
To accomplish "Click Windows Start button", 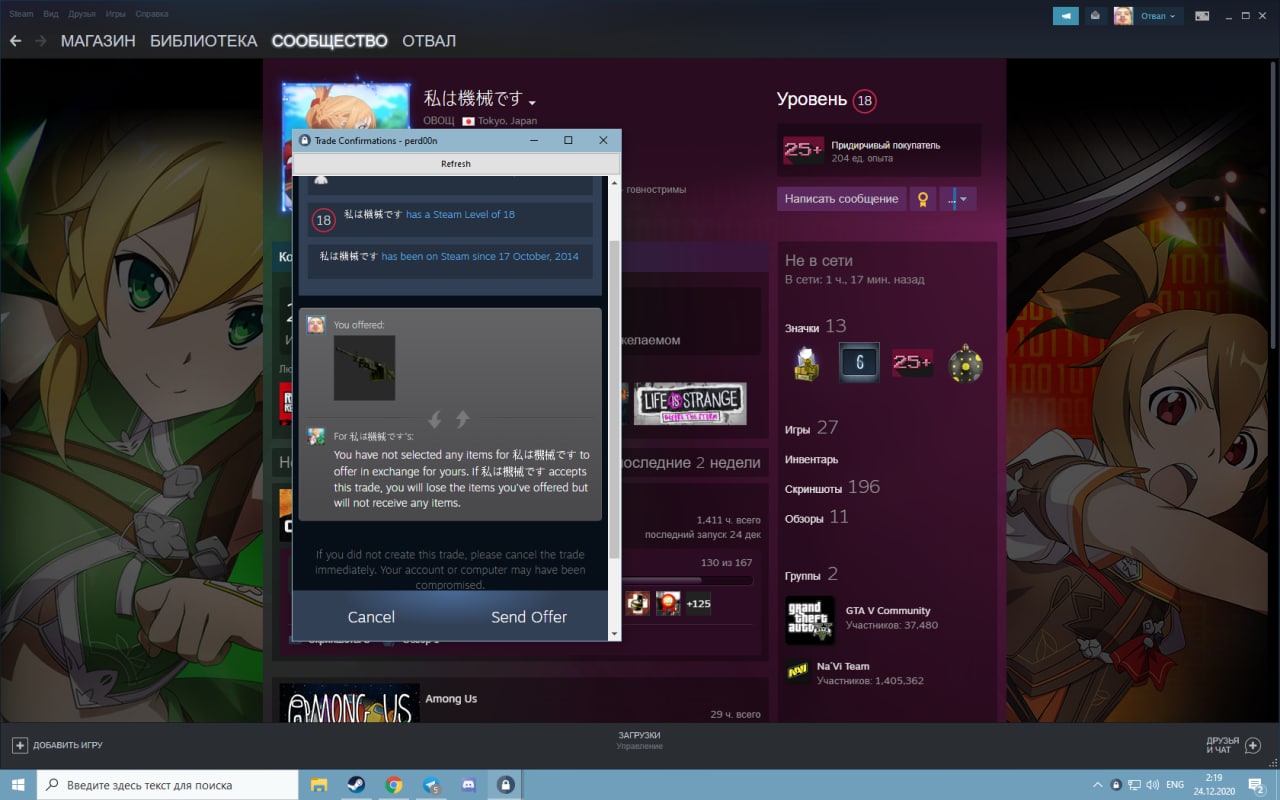I will click(18, 785).
